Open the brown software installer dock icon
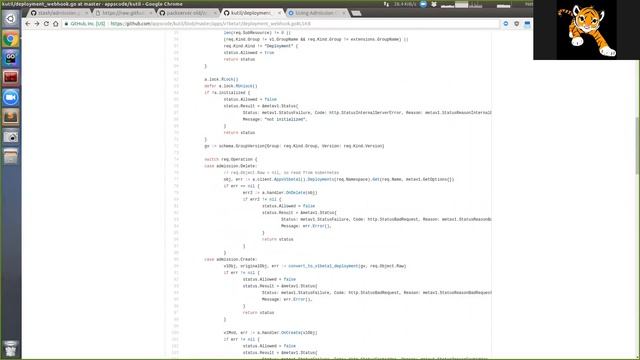640x360 pixels. click(x=11, y=117)
